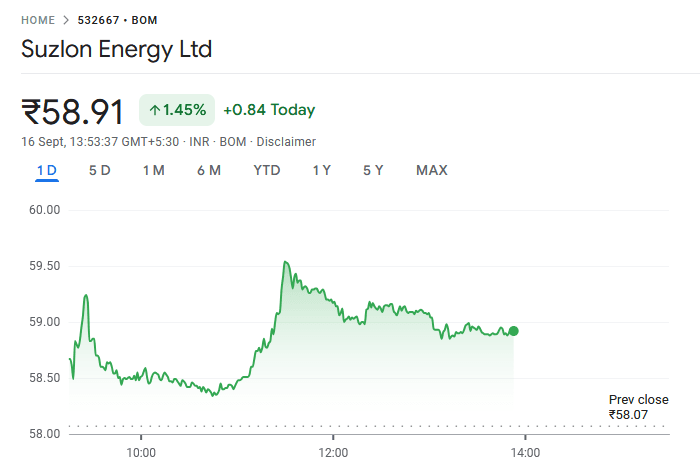Select the 1M time range tab
The image size is (700, 474).
pyautogui.click(x=153, y=170)
